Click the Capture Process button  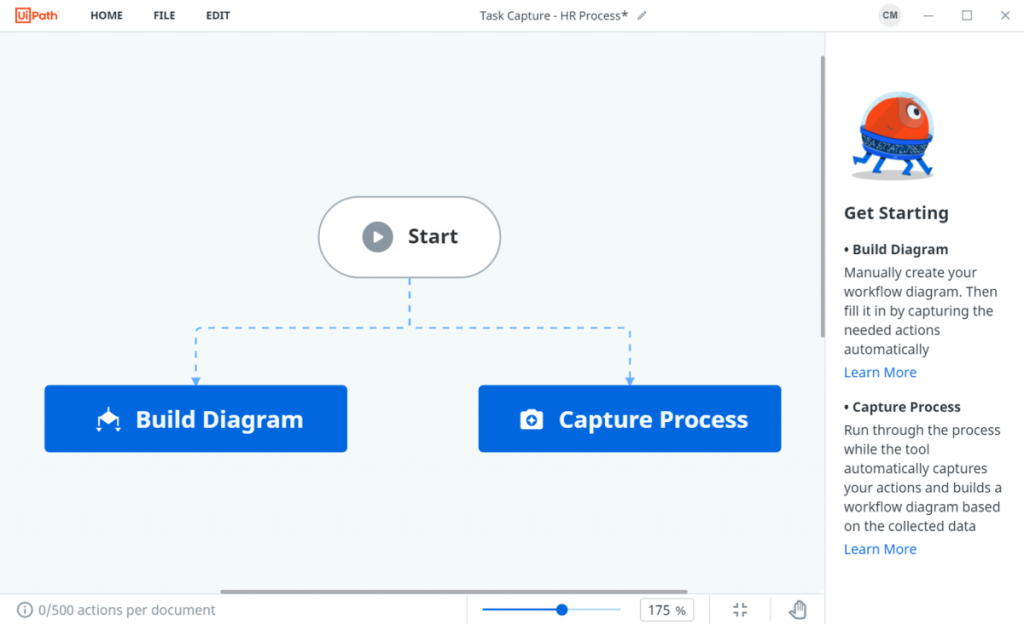tap(630, 419)
